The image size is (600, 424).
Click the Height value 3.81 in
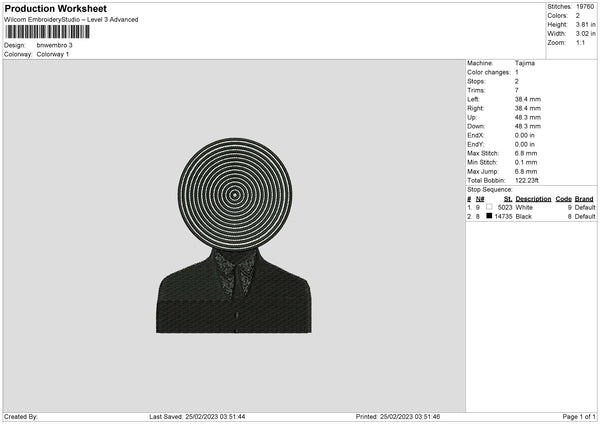pyautogui.click(x=585, y=24)
